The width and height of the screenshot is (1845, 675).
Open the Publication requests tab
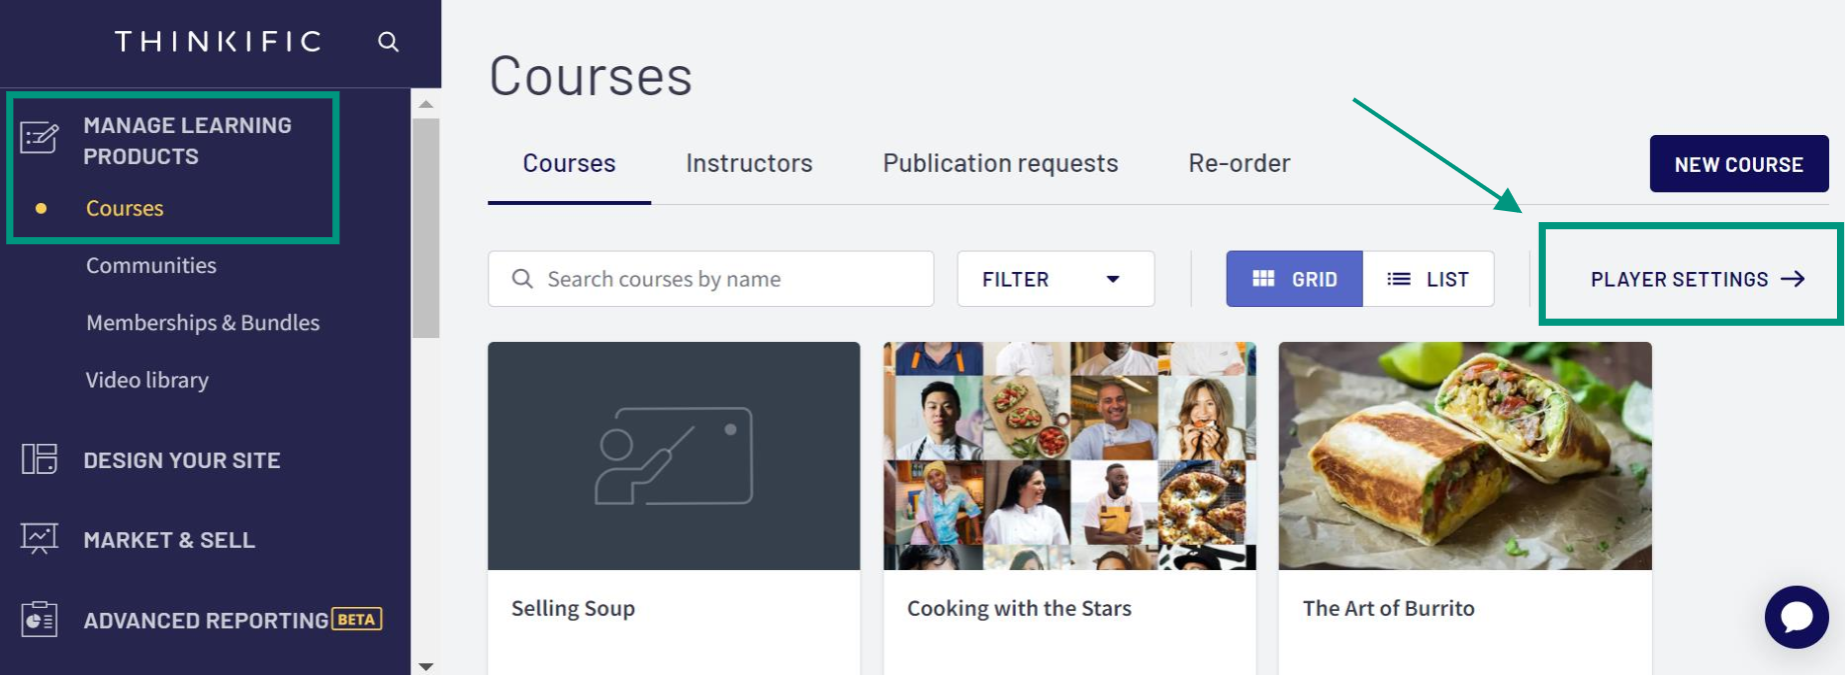(x=1000, y=163)
